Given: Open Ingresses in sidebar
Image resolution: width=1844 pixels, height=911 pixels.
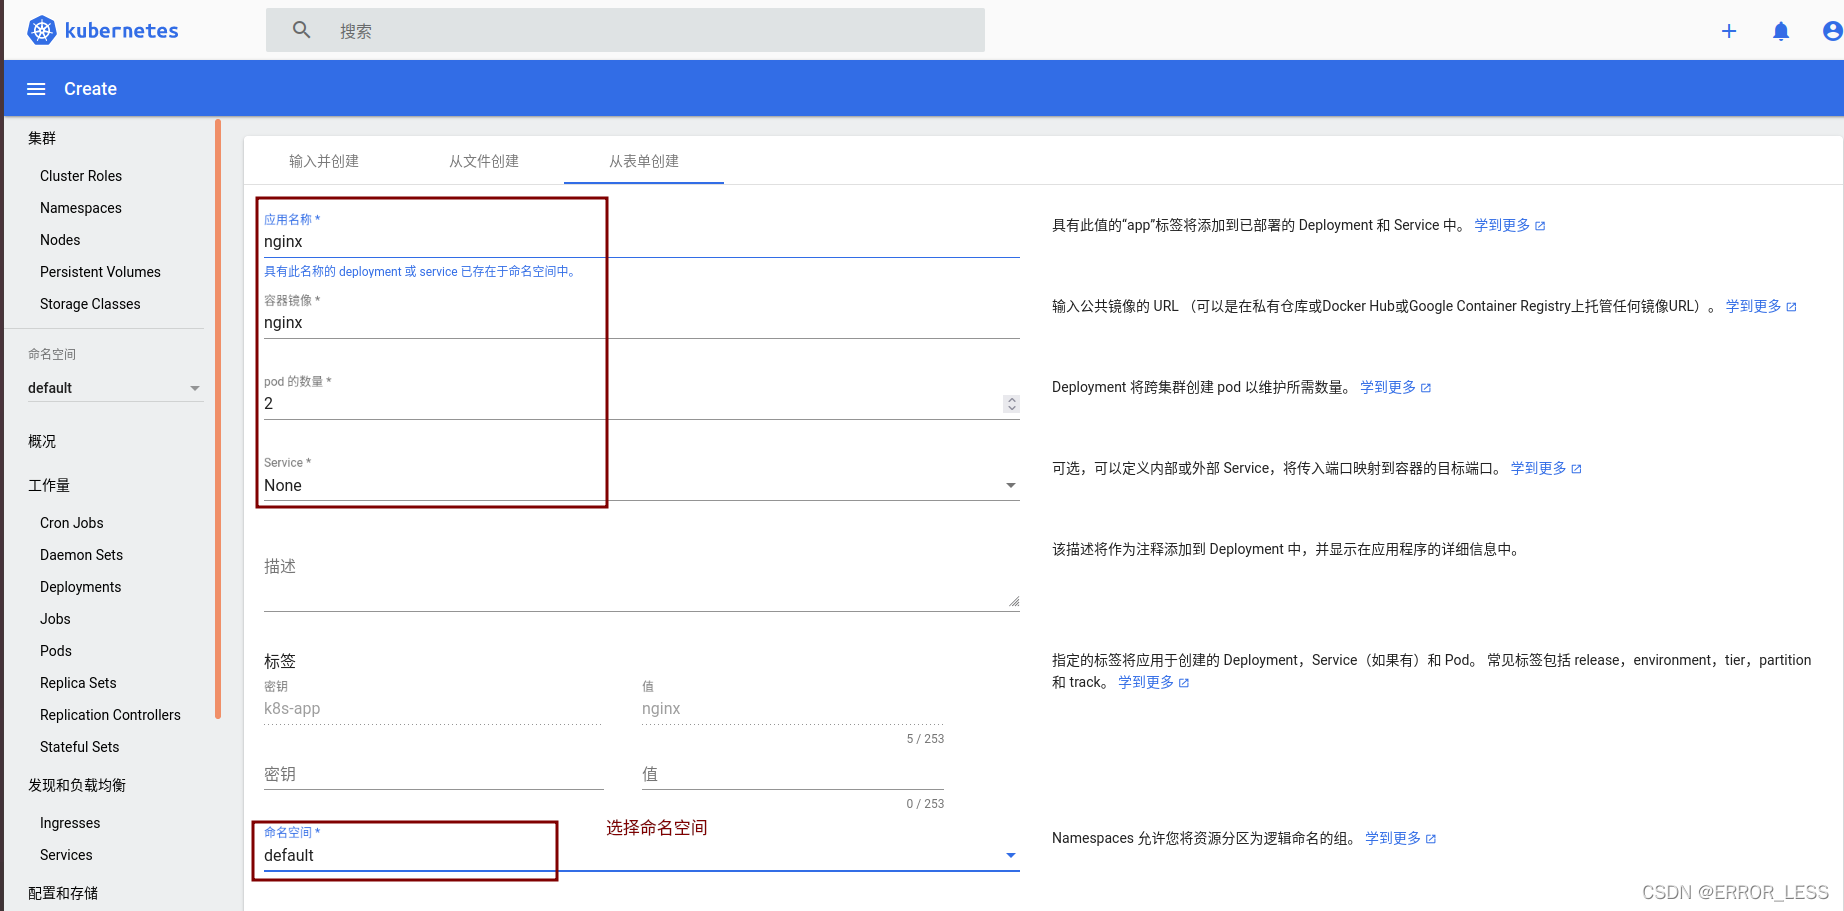Looking at the screenshot, I should click(70, 823).
